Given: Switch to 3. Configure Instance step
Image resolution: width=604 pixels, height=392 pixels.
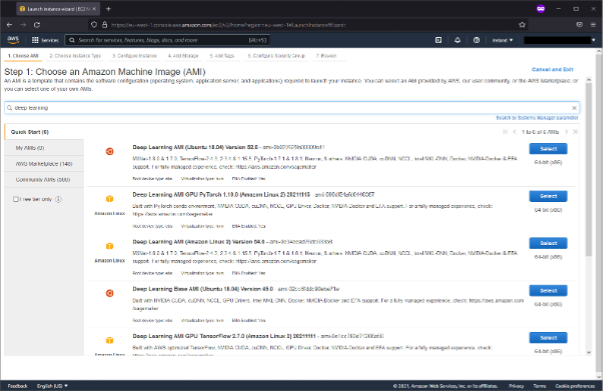Looking at the screenshot, I should click(134, 56).
